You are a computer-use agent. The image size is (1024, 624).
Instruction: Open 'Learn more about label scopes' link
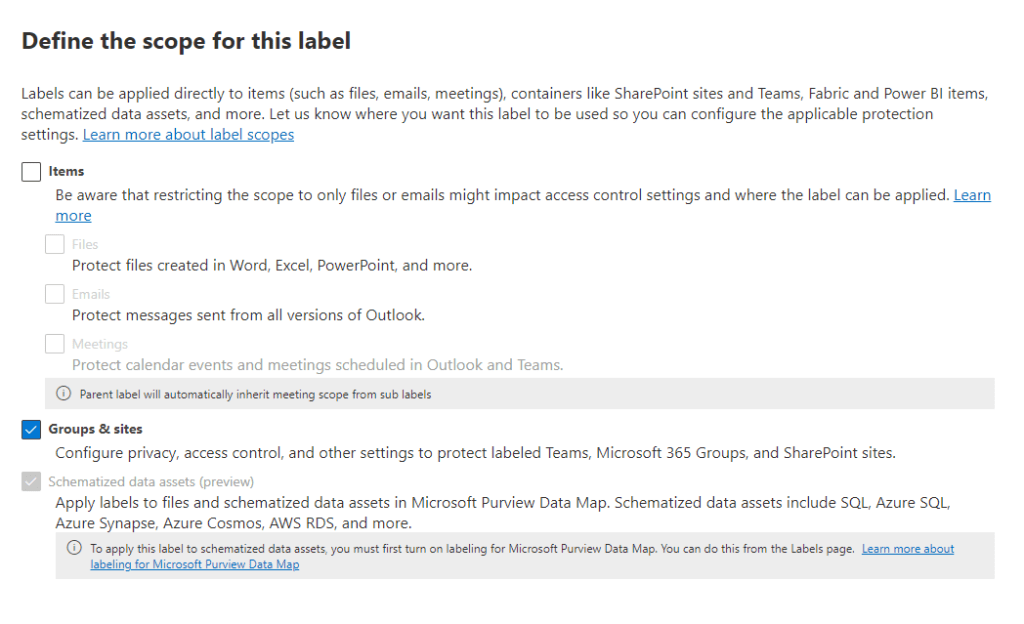(188, 134)
